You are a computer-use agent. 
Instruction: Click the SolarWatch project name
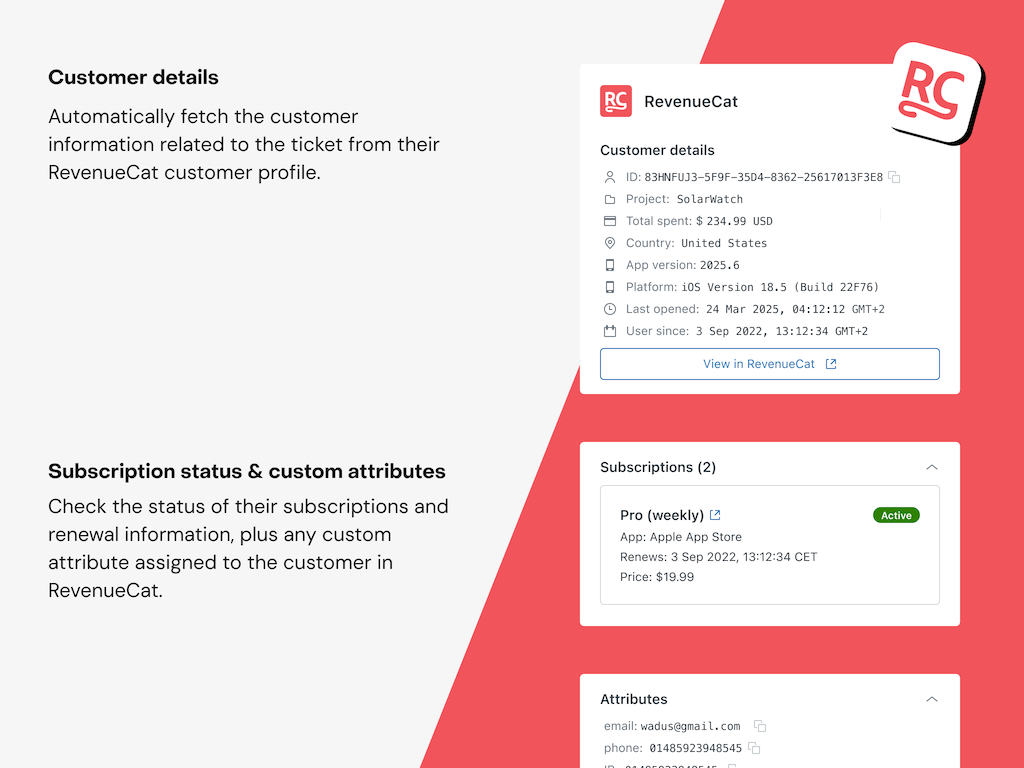pyautogui.click(x=710, y=199)
